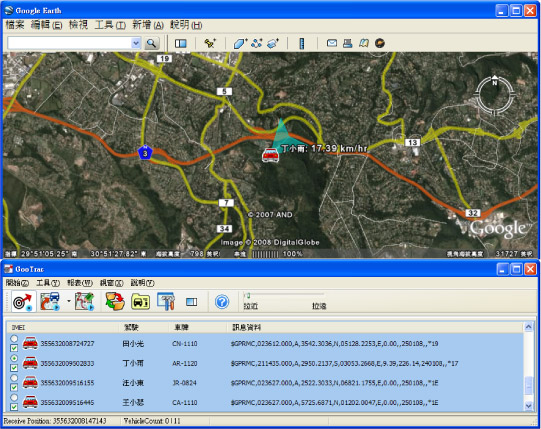
Task: Open the yellow vehicle folder icon in GooTrac
Action: point(140,302)
